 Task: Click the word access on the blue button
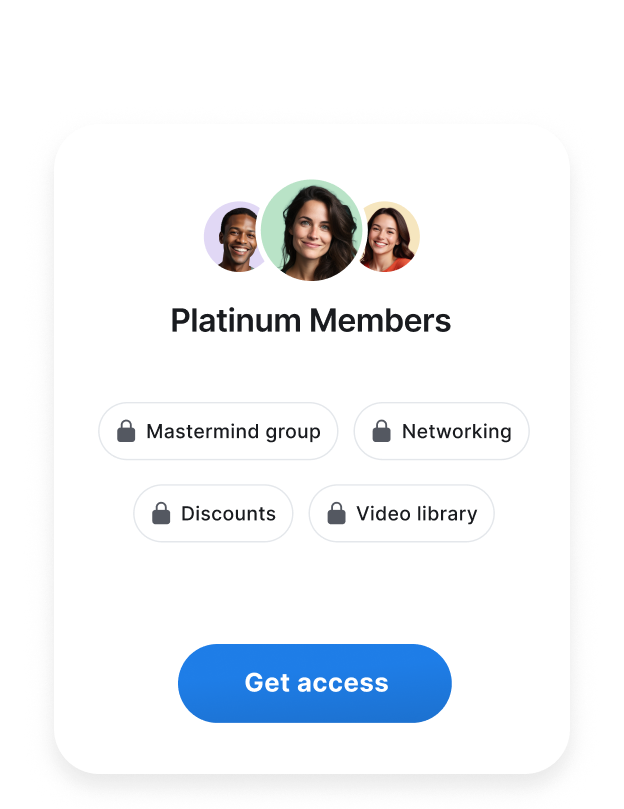tap(343, 683)
